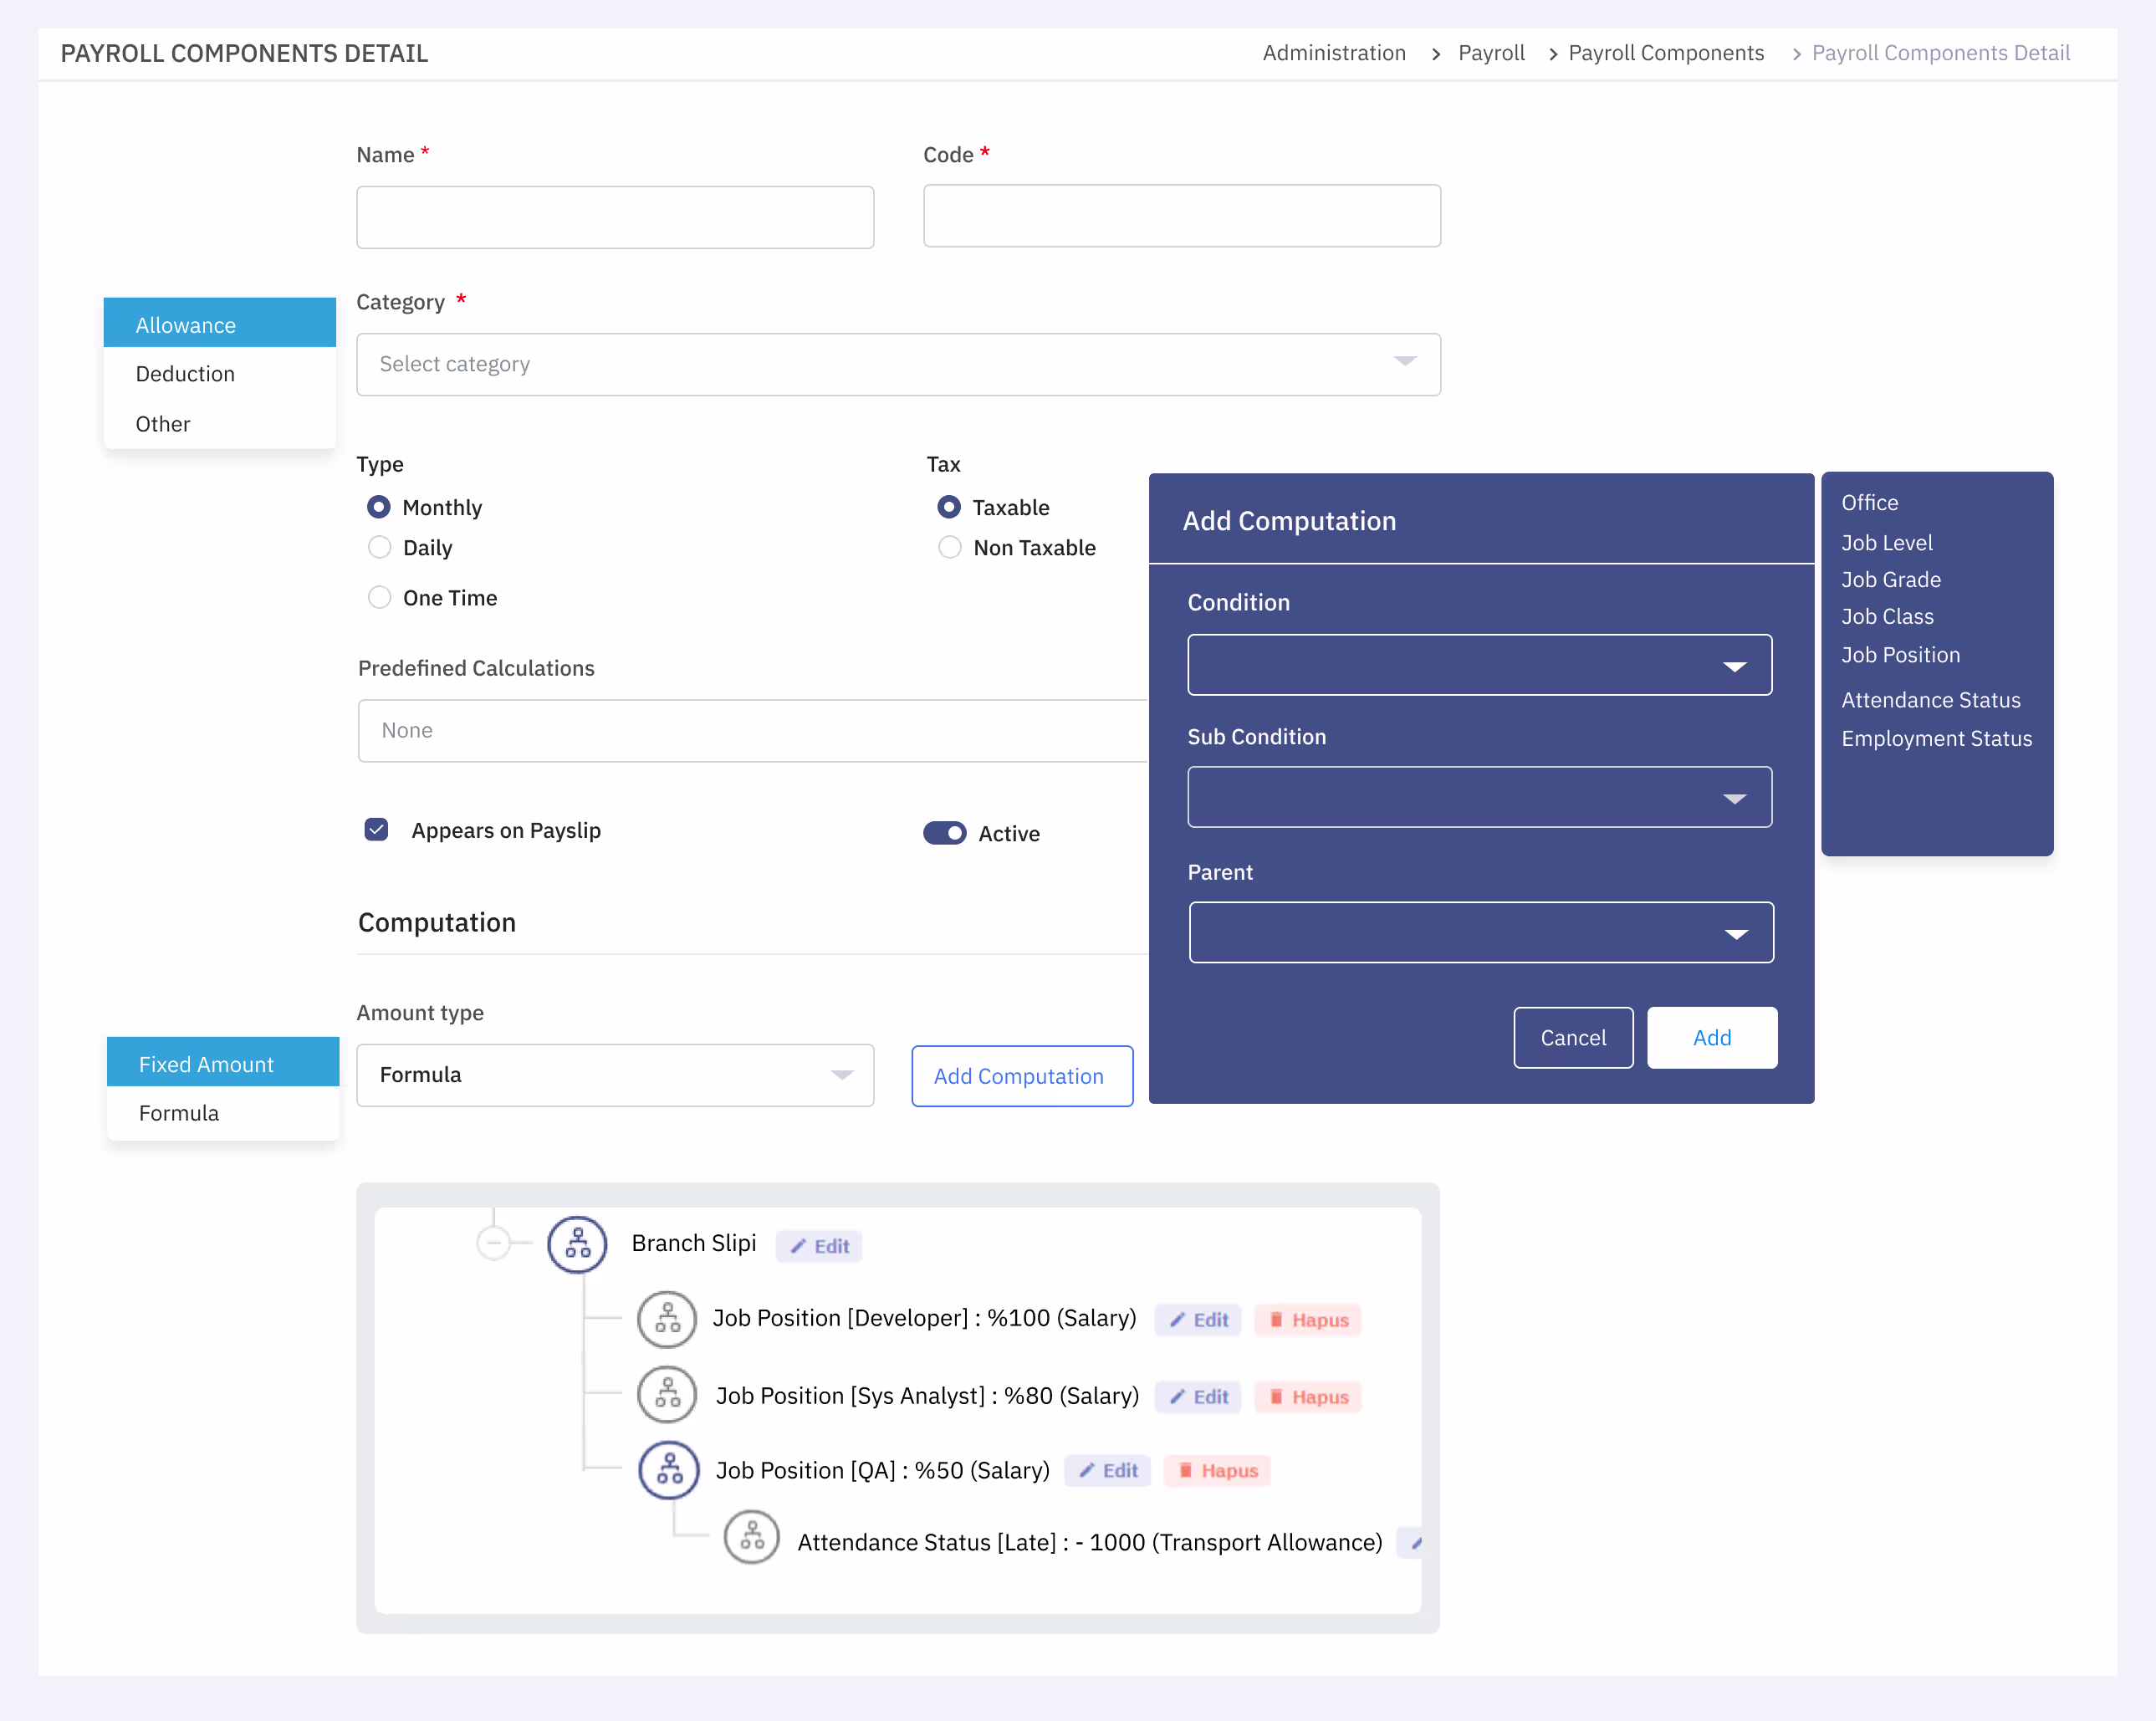Select Attendance Status from condition list
2156x1721 pixels.
click(1930, 700)
